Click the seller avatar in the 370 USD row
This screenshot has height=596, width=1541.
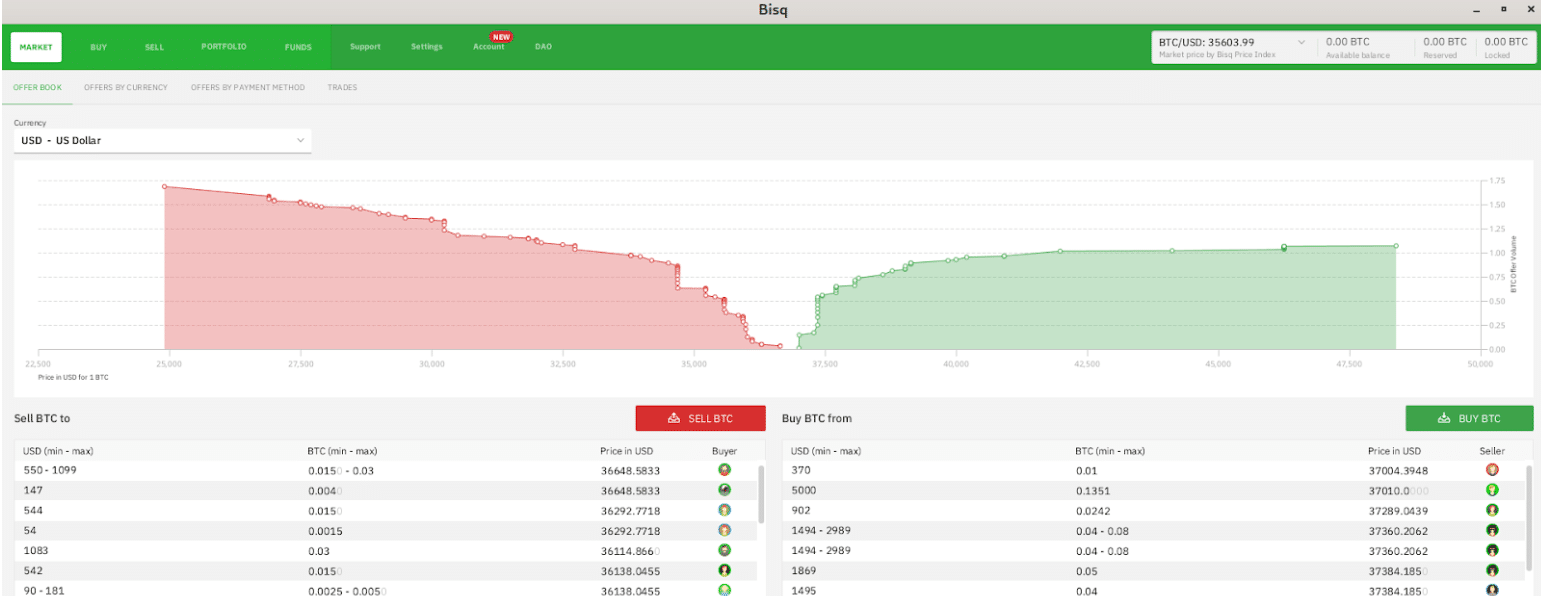[1492, 470]
